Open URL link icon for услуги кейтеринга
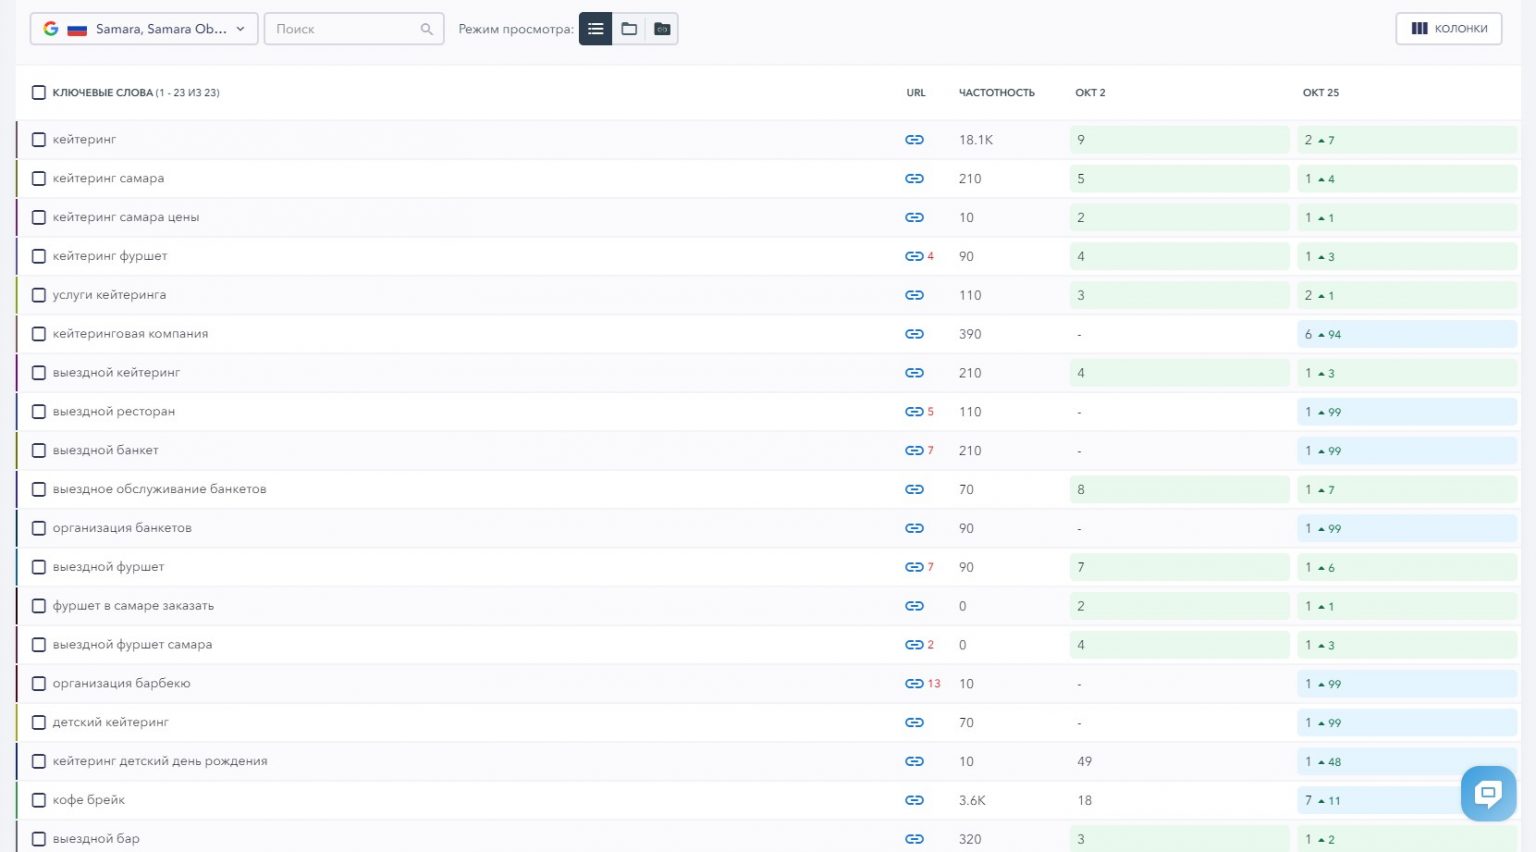The height and width of the screenshot is (852, 1536). click(x=914, y=295)
